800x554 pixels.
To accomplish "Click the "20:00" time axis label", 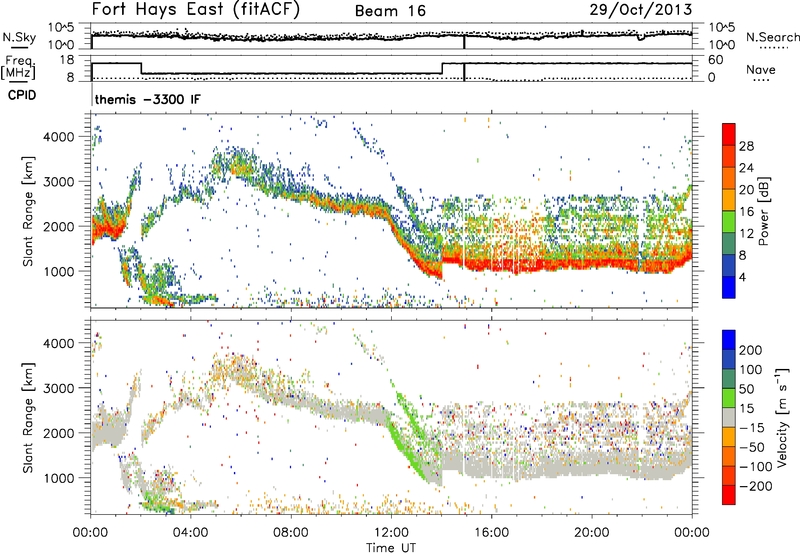I will coord(592,533).
